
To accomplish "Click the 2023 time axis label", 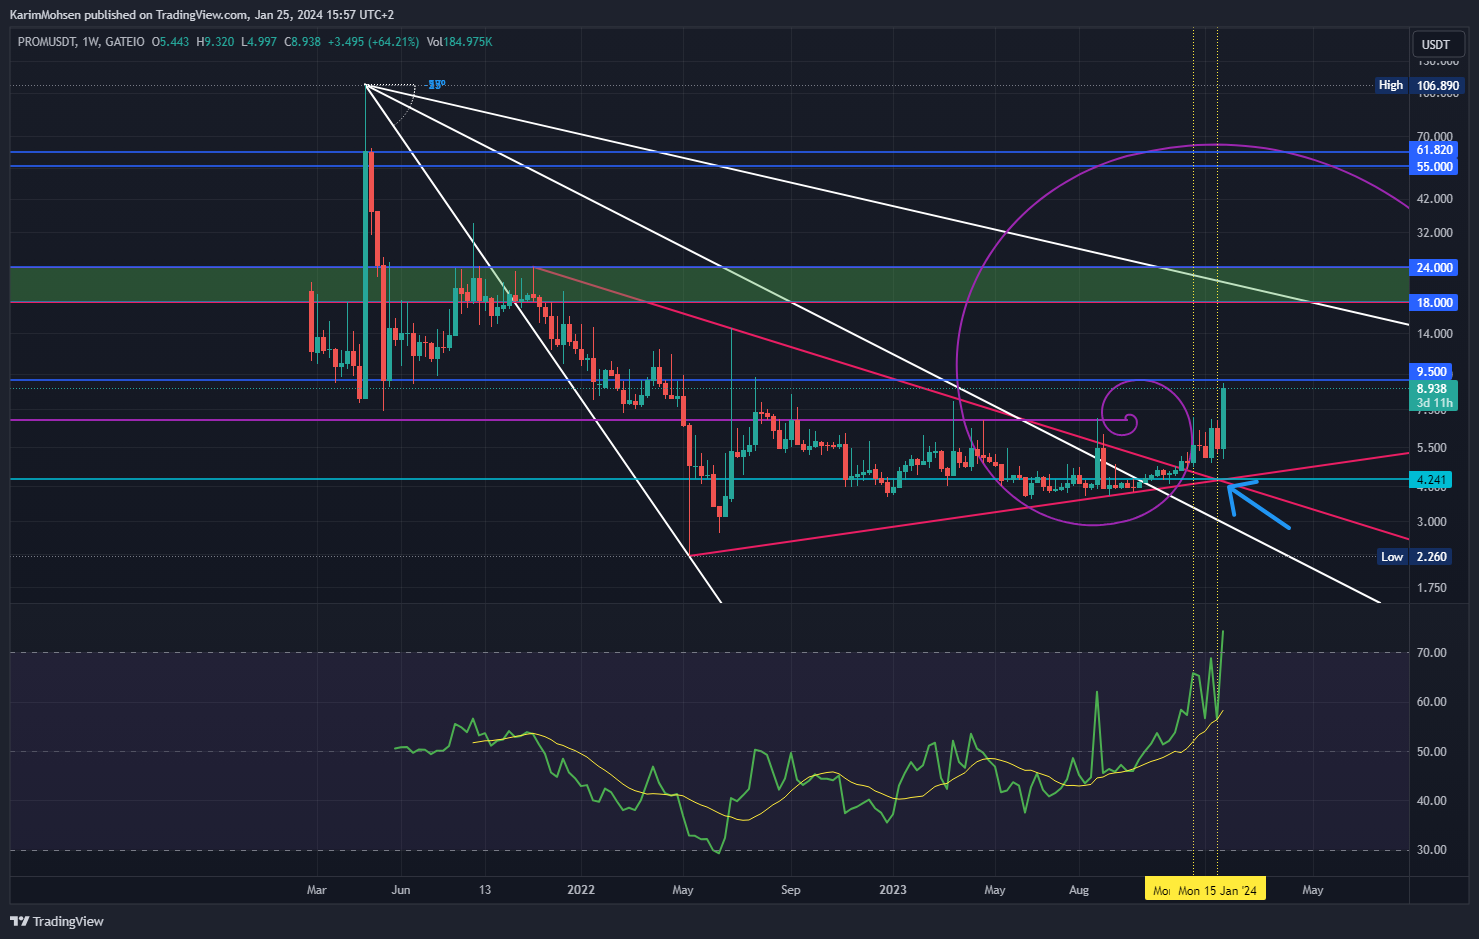I will coord(892,890).
